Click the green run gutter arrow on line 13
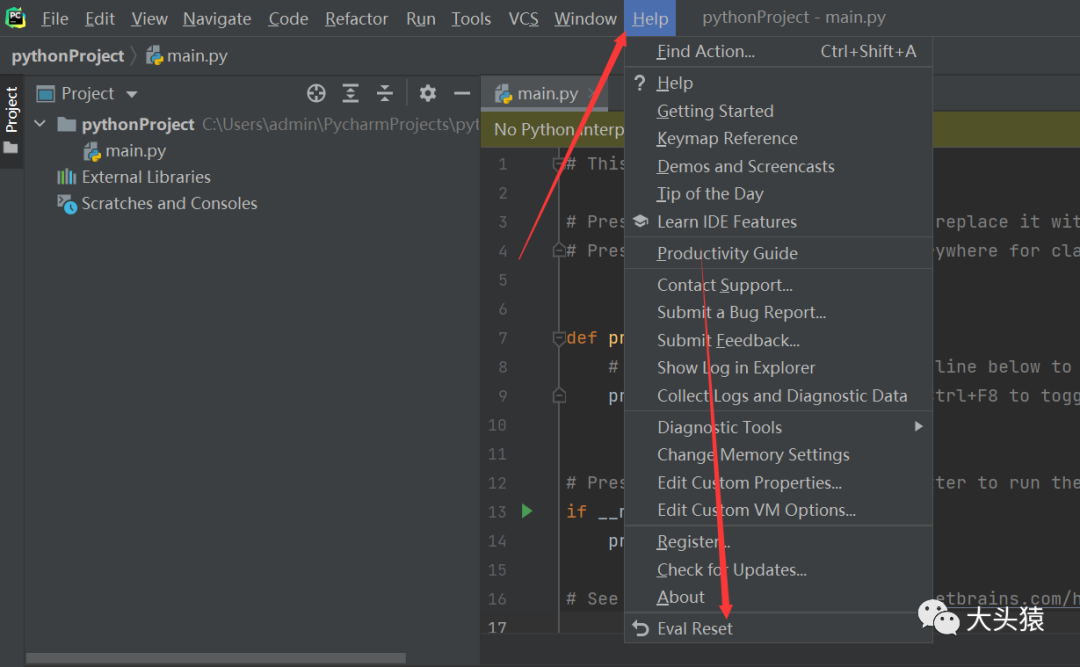The width and height of the screenshot is (1080, 667). point(527,511)
